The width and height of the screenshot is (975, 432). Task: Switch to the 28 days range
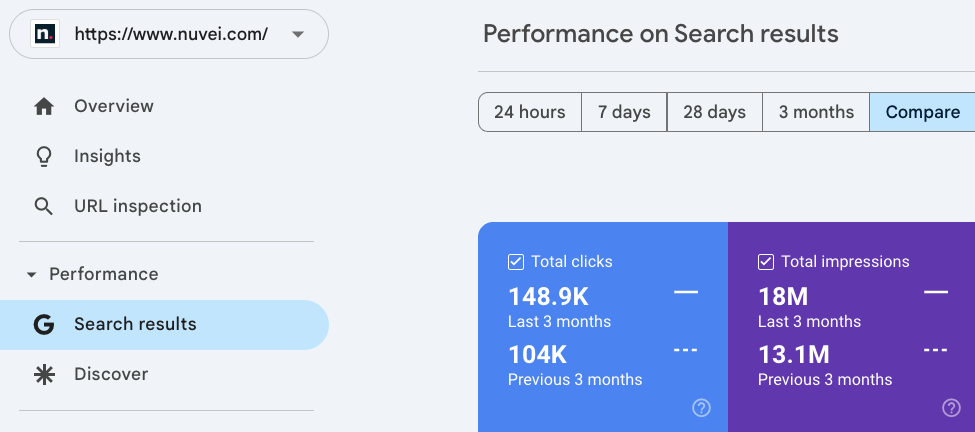click(714, 112)
